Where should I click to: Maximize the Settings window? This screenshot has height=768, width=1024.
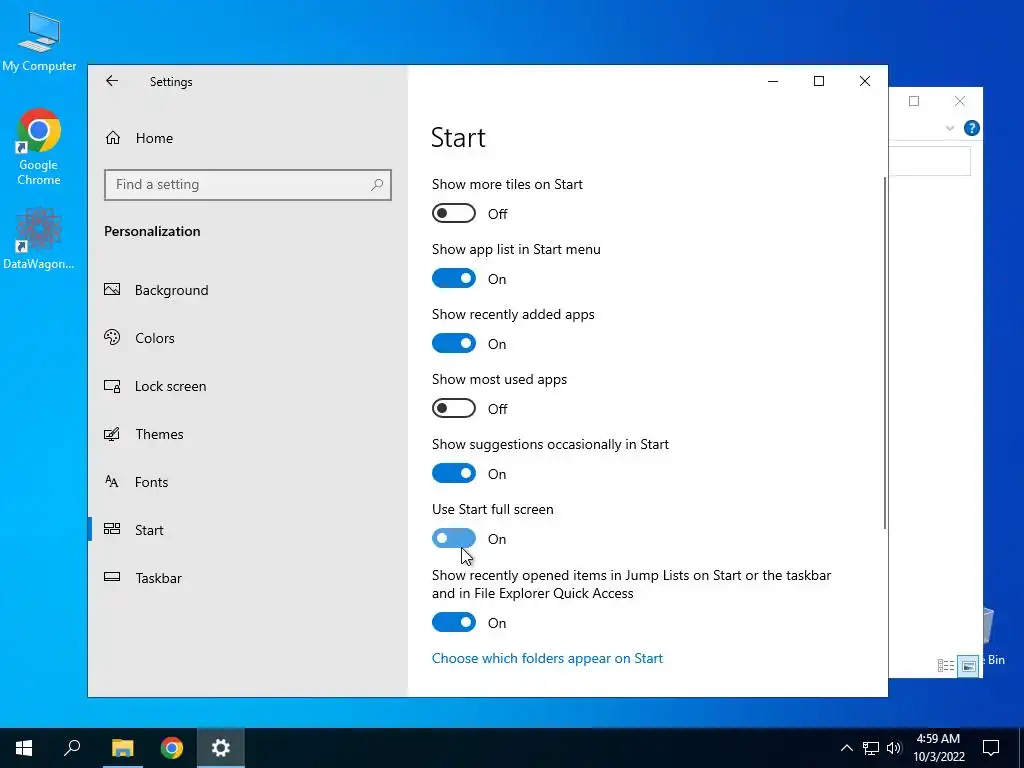[819, 81]
